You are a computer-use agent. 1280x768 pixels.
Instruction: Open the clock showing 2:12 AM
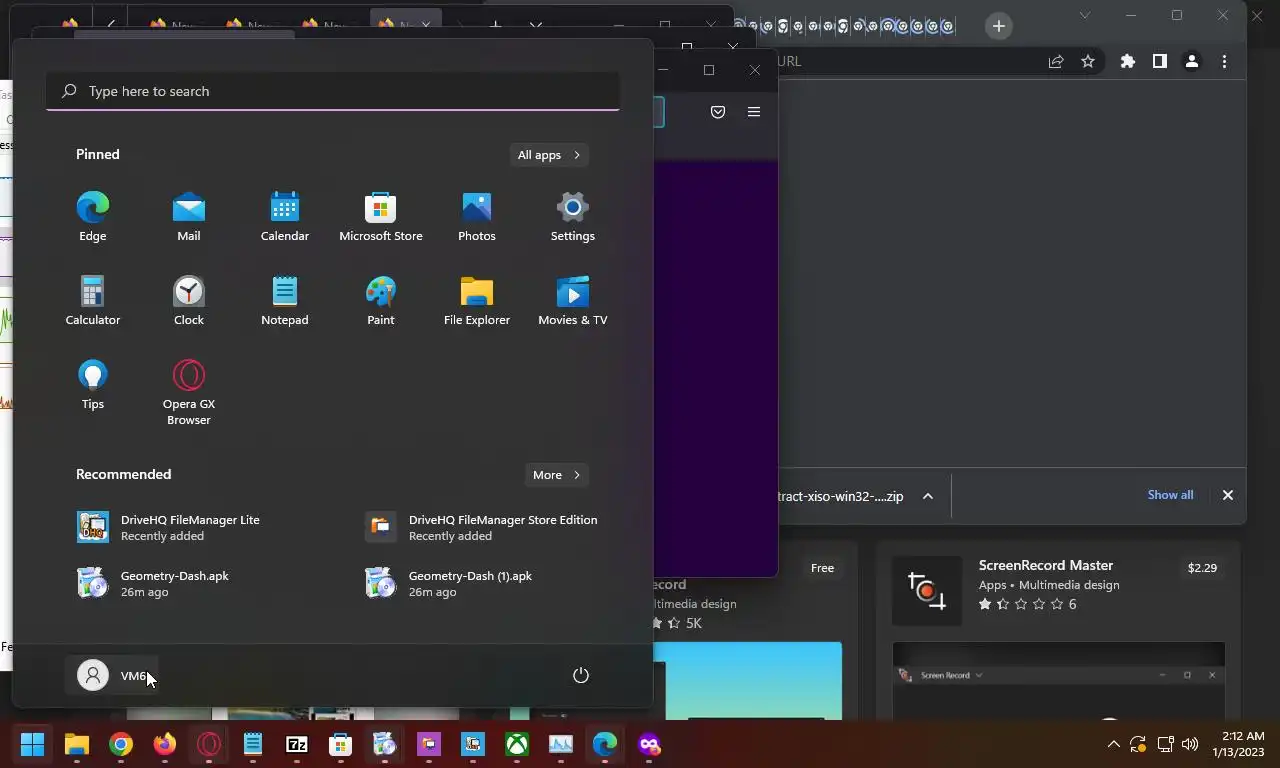point(1238,744)
